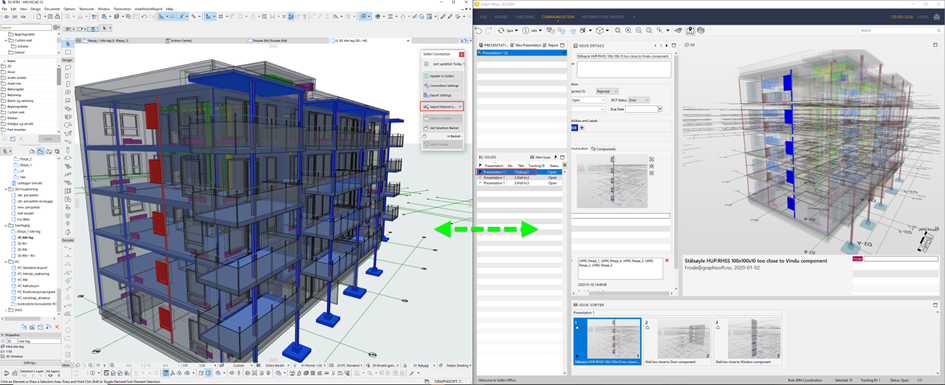945x385 pixels.
Task: Click the Marquee tool in ARCHICAD toolbox
Action: point(68,52)
